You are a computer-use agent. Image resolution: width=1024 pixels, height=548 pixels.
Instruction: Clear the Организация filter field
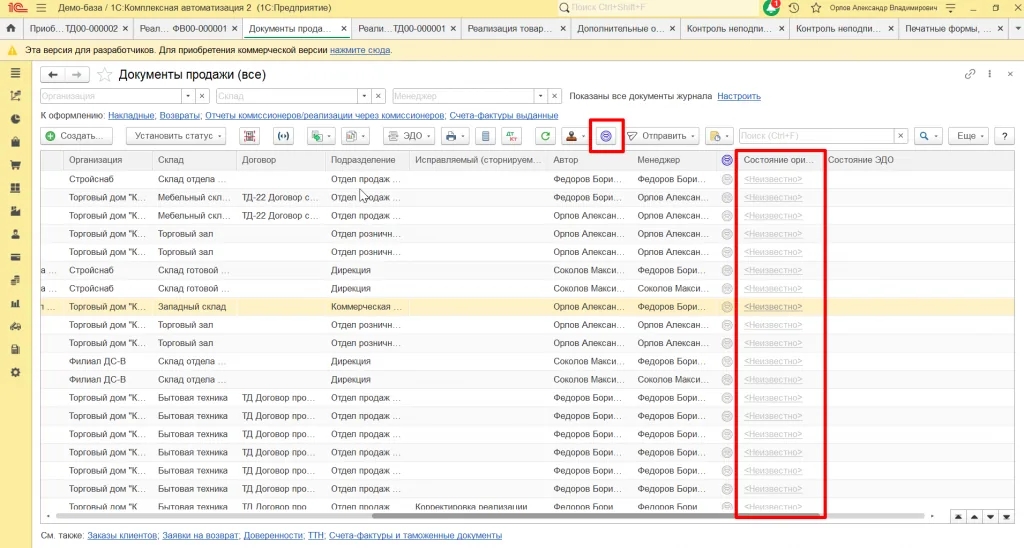pyautogui.click(x=202, y=96)
